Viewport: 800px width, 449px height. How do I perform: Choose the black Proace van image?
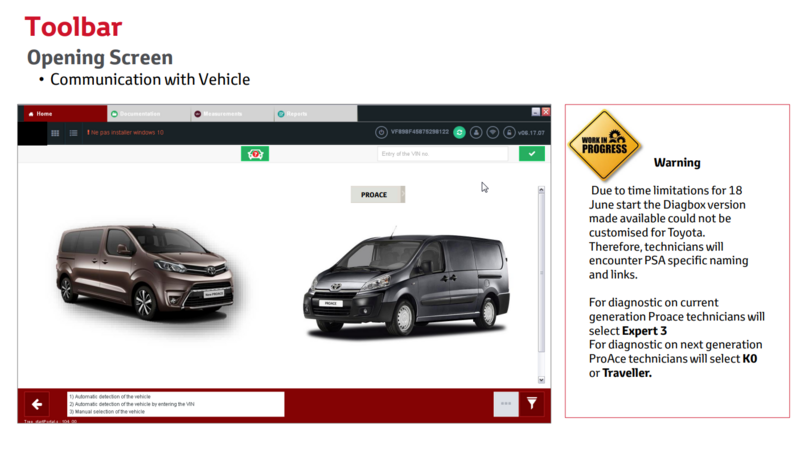(407, 286)
